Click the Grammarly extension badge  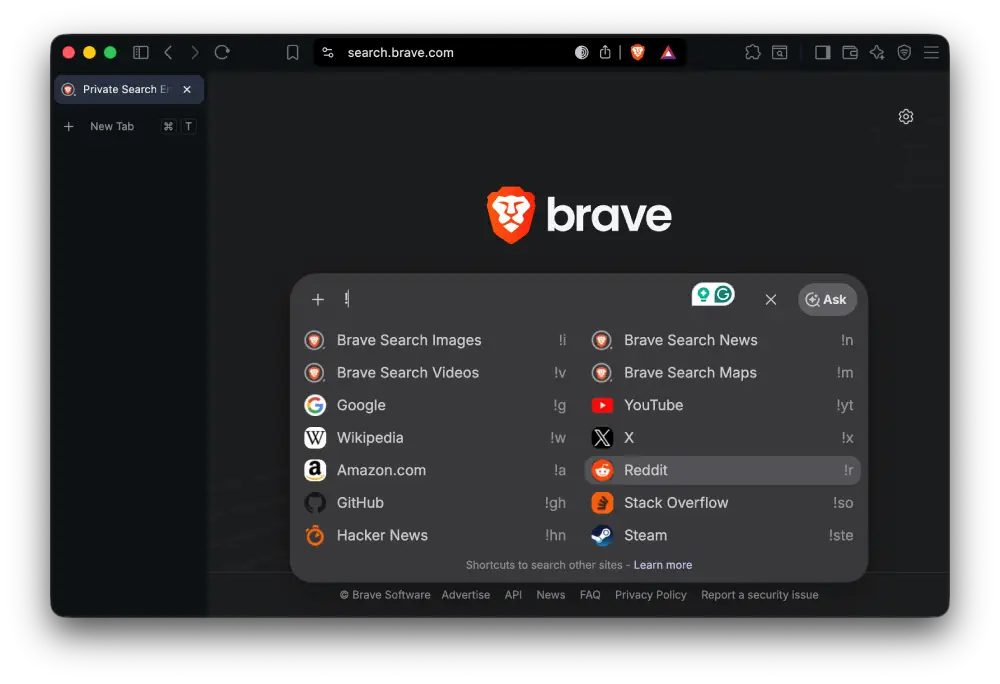click(713, 295)
